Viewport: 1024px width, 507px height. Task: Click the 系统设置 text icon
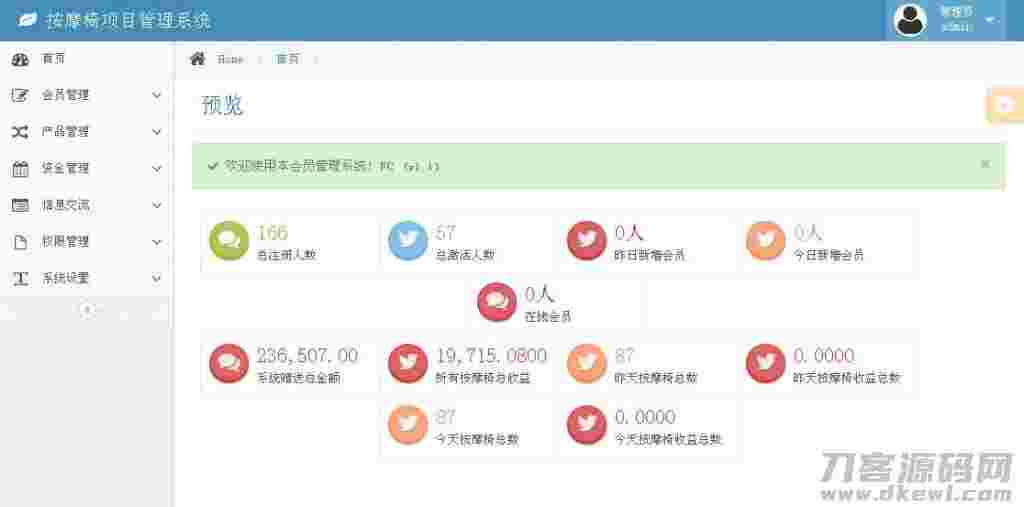click(x=20, y=278)
